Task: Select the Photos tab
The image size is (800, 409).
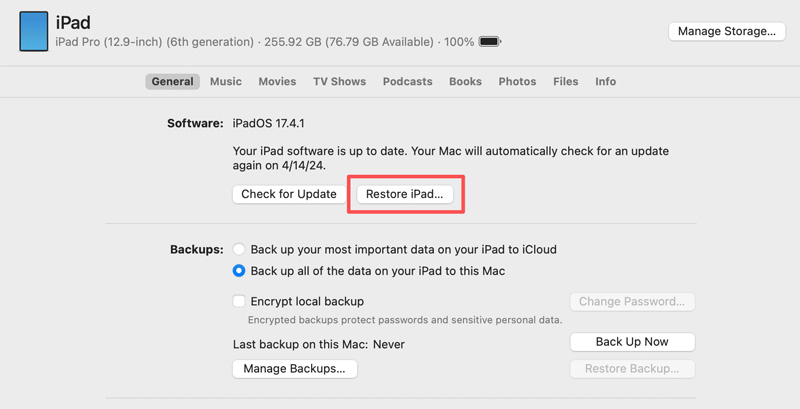Action: (517, 82)
